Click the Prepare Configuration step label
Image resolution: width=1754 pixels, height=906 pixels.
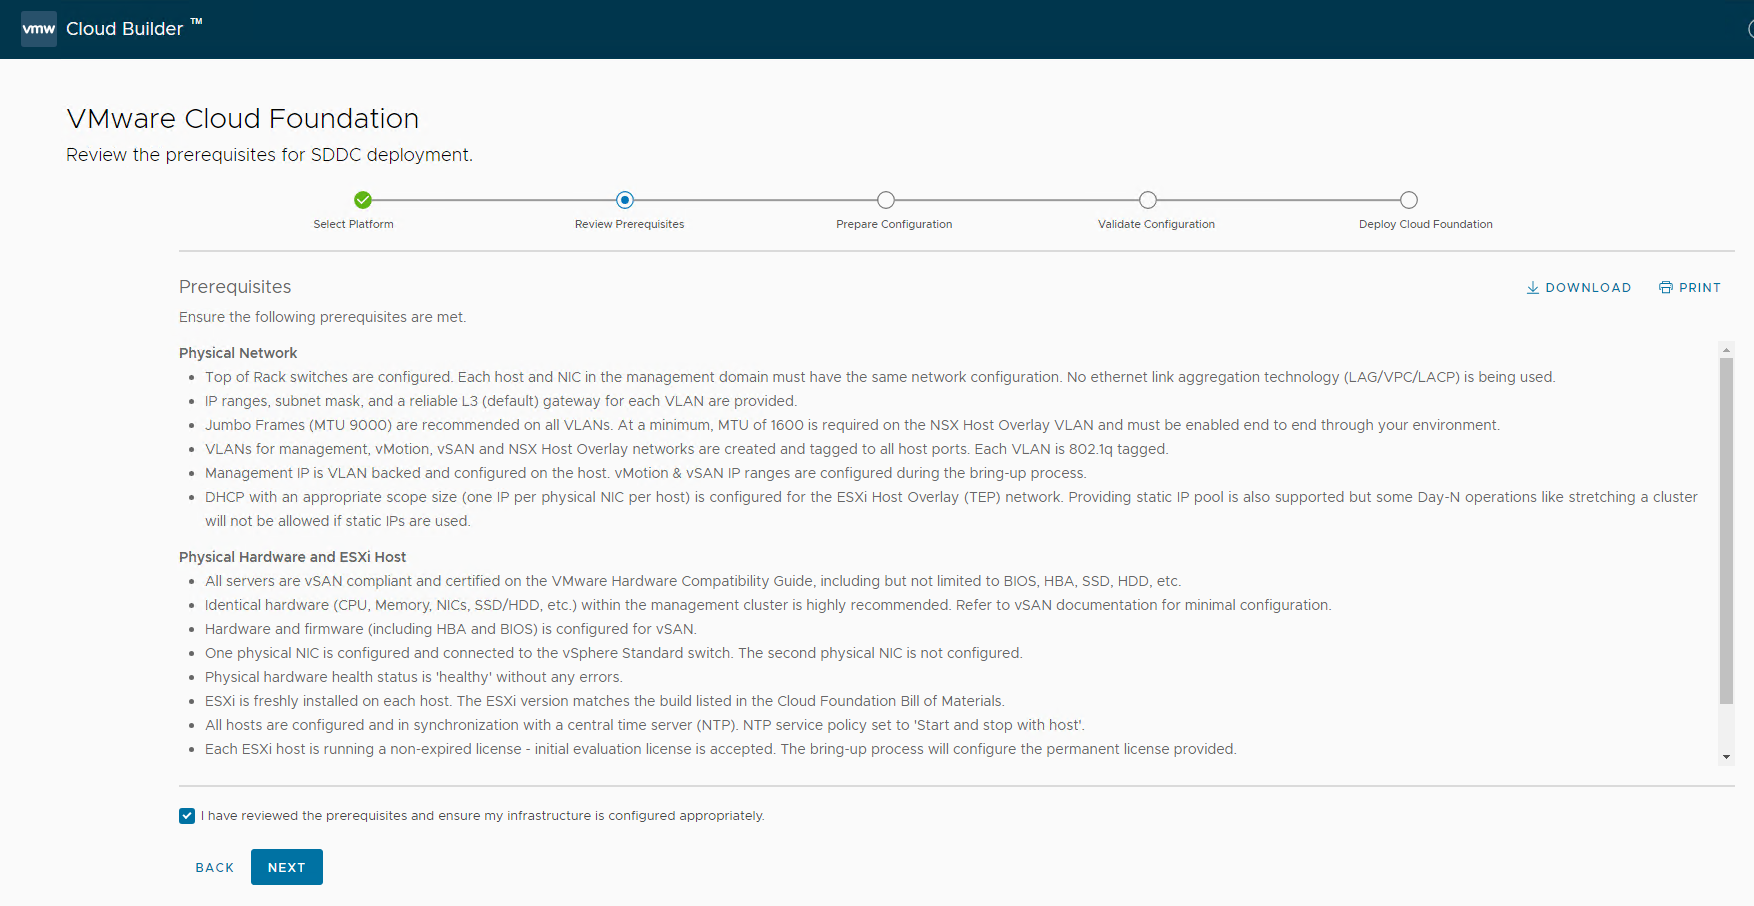894,224
